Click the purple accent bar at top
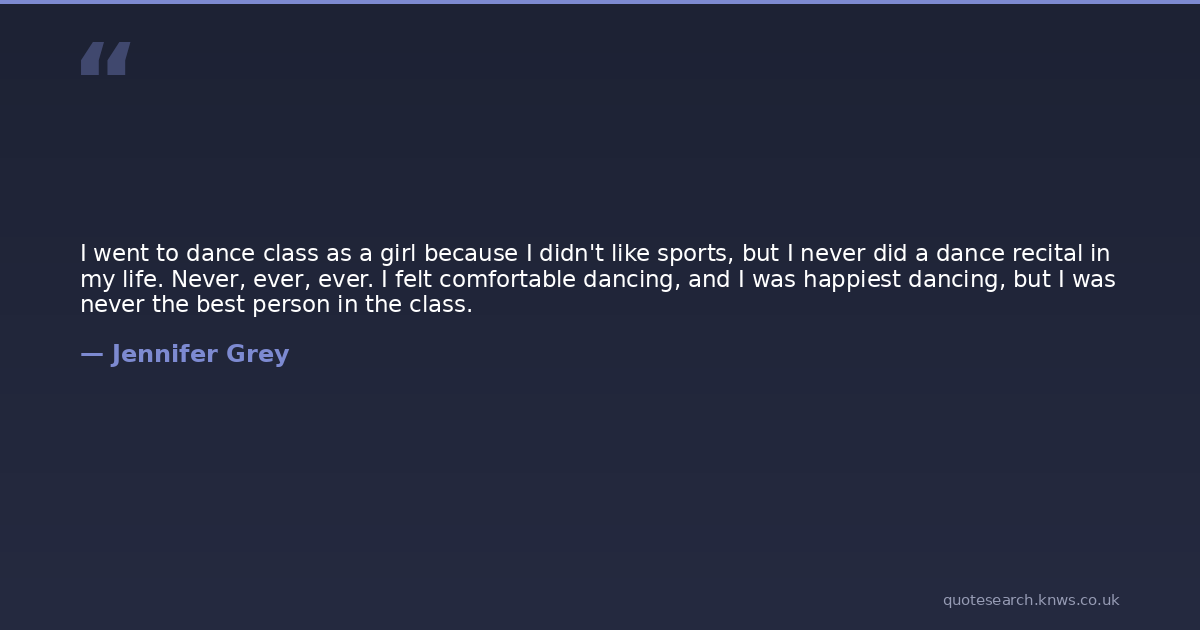Viewport: 1200px width, 630px height. [600, 2]
